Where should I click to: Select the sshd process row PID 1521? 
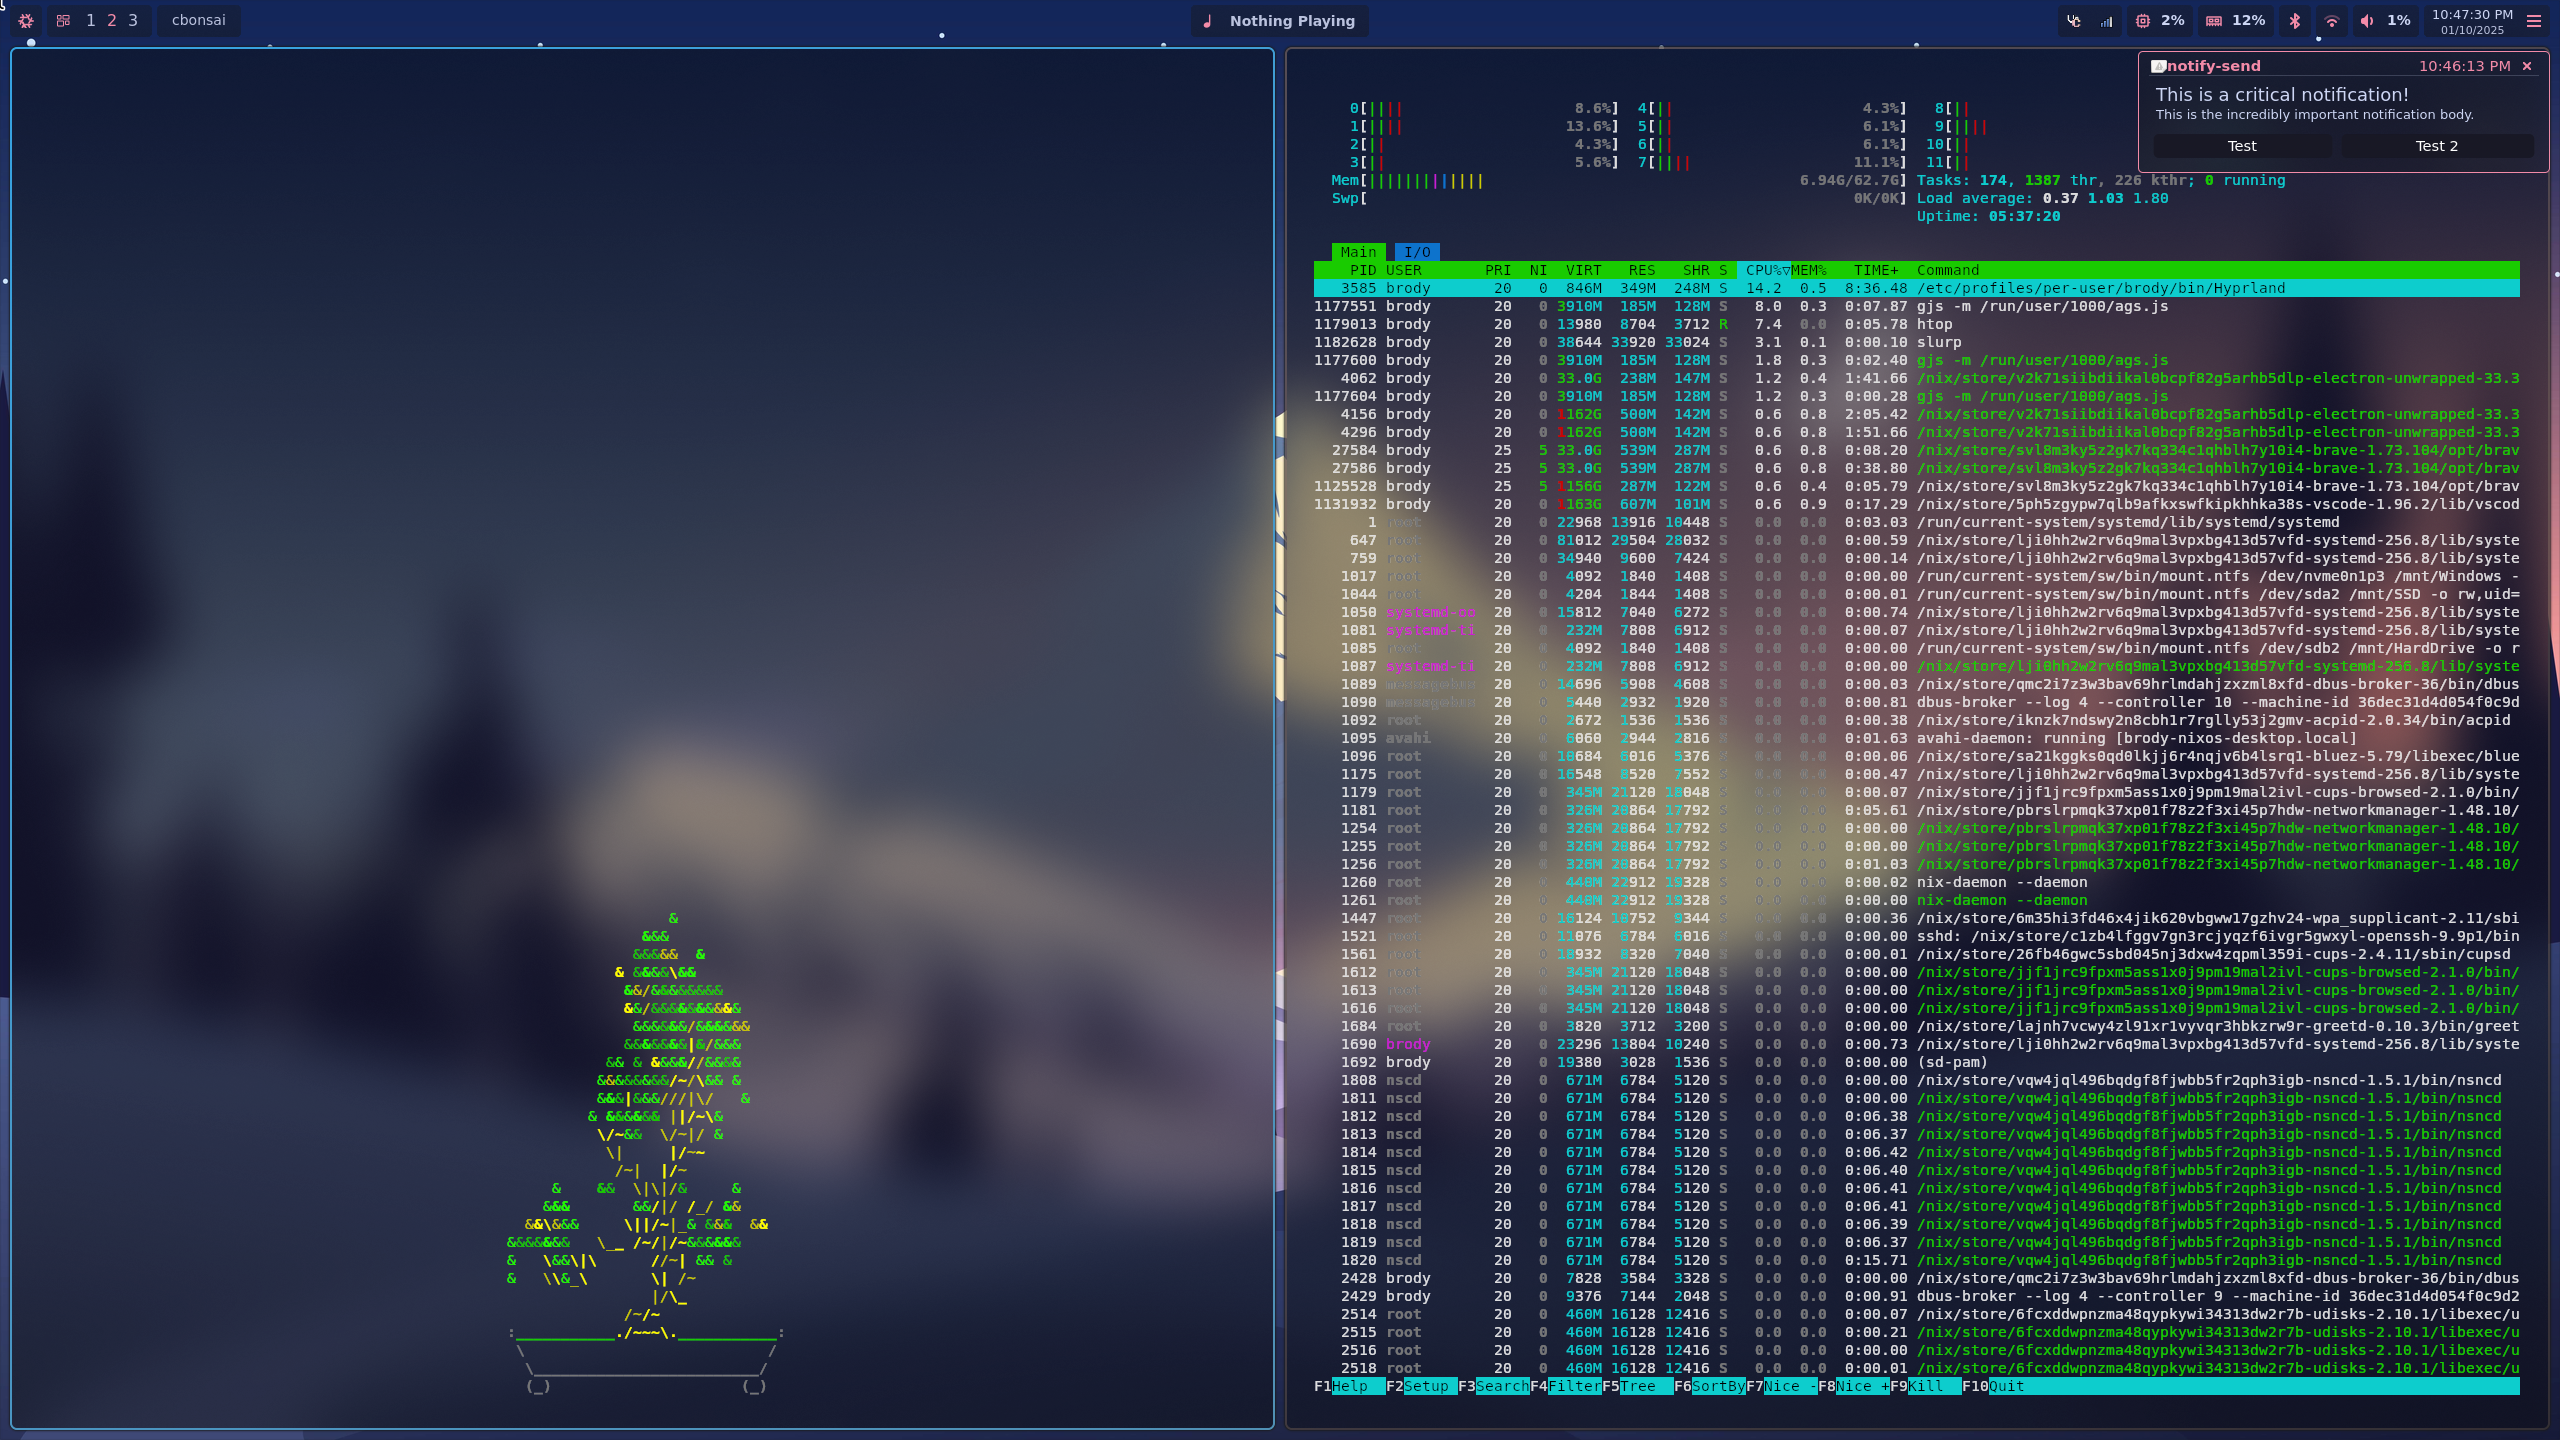(1916, 936)
